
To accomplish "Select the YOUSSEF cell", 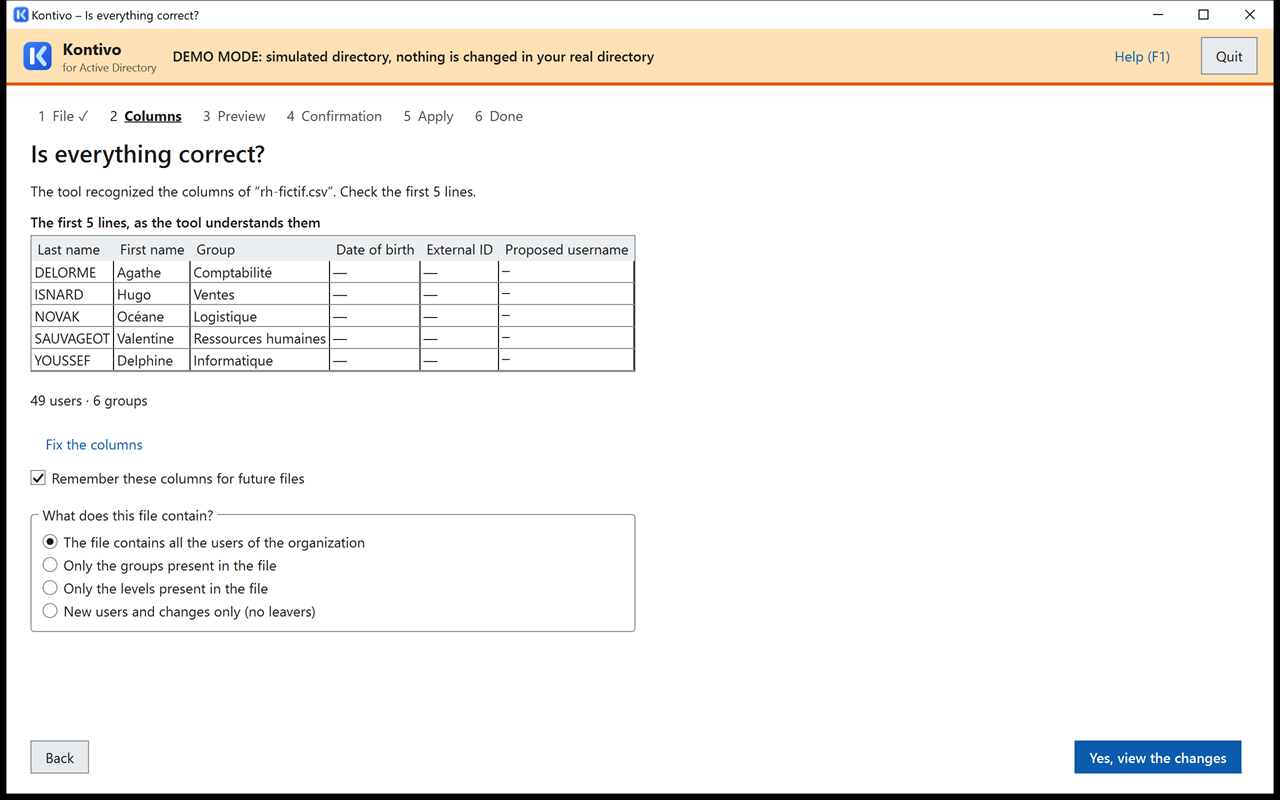I will pyautogui.click(x=73, y=360).
